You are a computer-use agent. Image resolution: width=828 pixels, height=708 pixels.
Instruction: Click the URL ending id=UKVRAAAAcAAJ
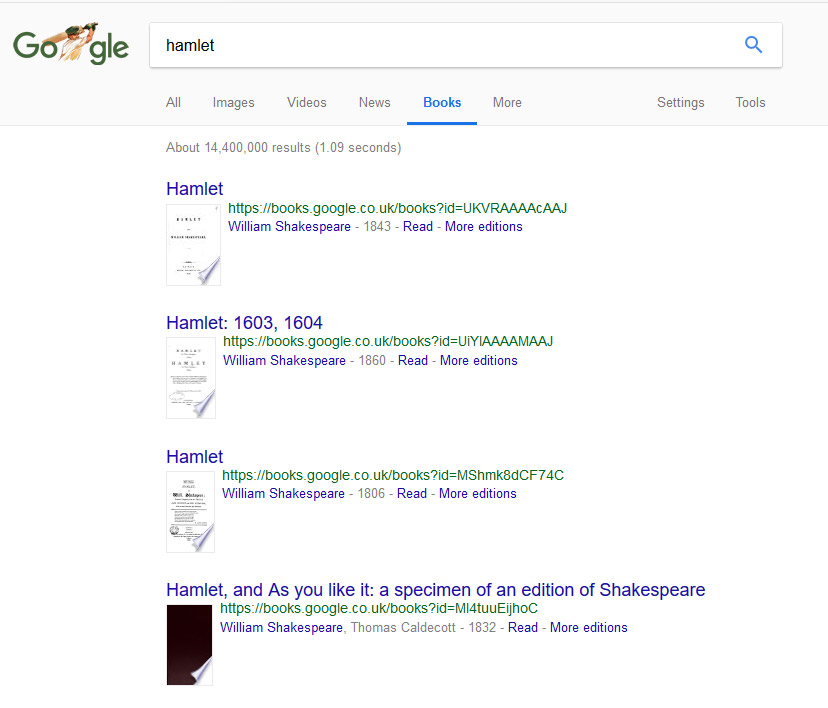398,209
